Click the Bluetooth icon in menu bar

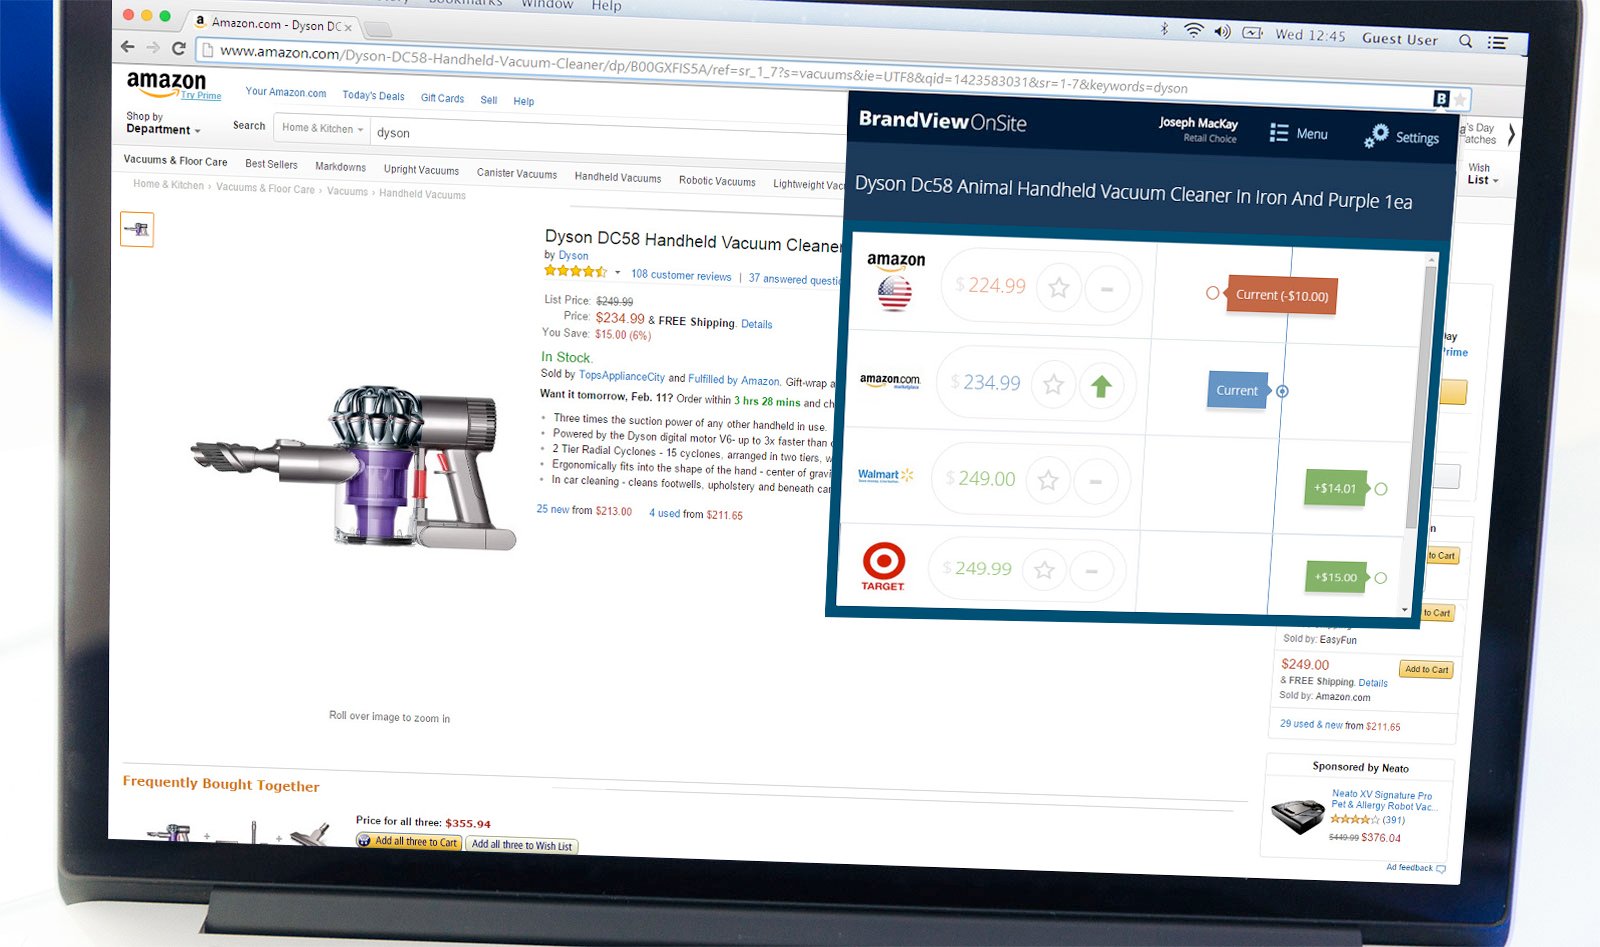click(1164, 30)
